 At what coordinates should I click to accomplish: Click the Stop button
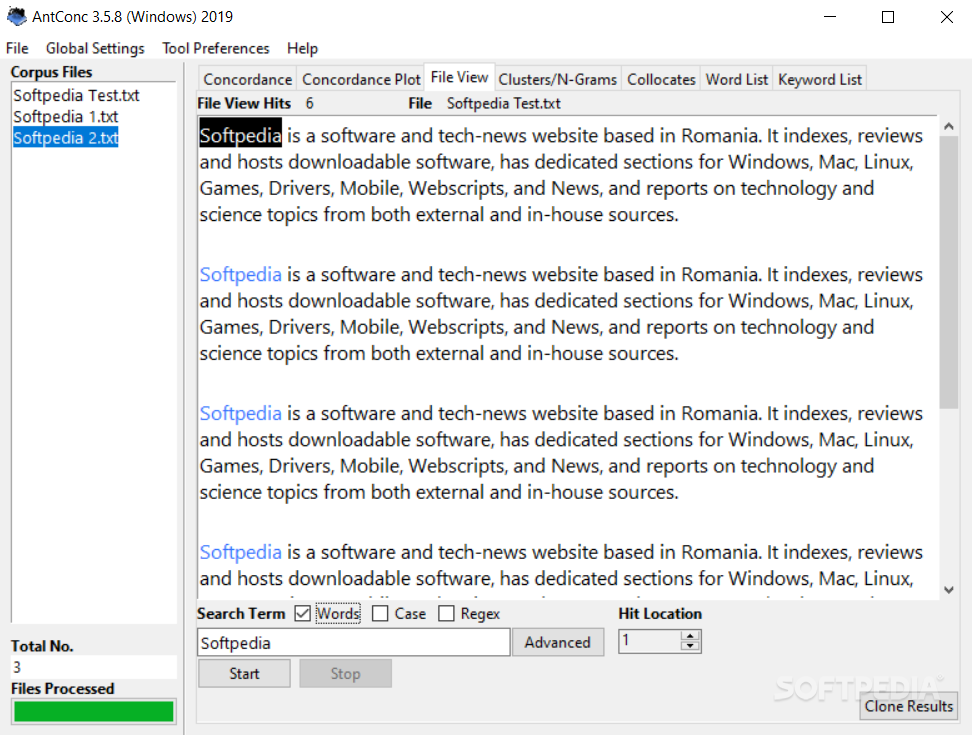(x=345, y=674)
